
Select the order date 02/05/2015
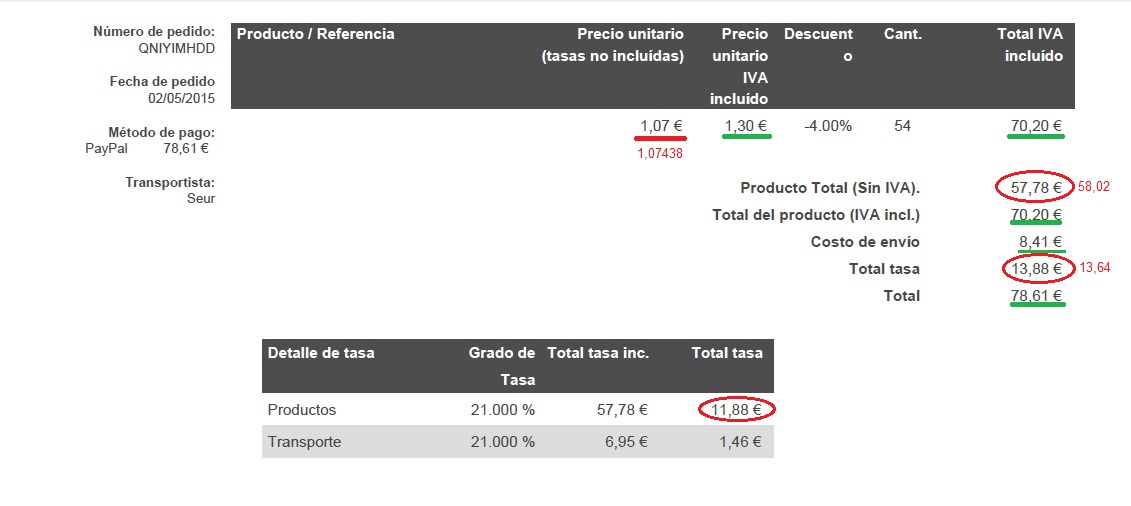pos(181,98)
